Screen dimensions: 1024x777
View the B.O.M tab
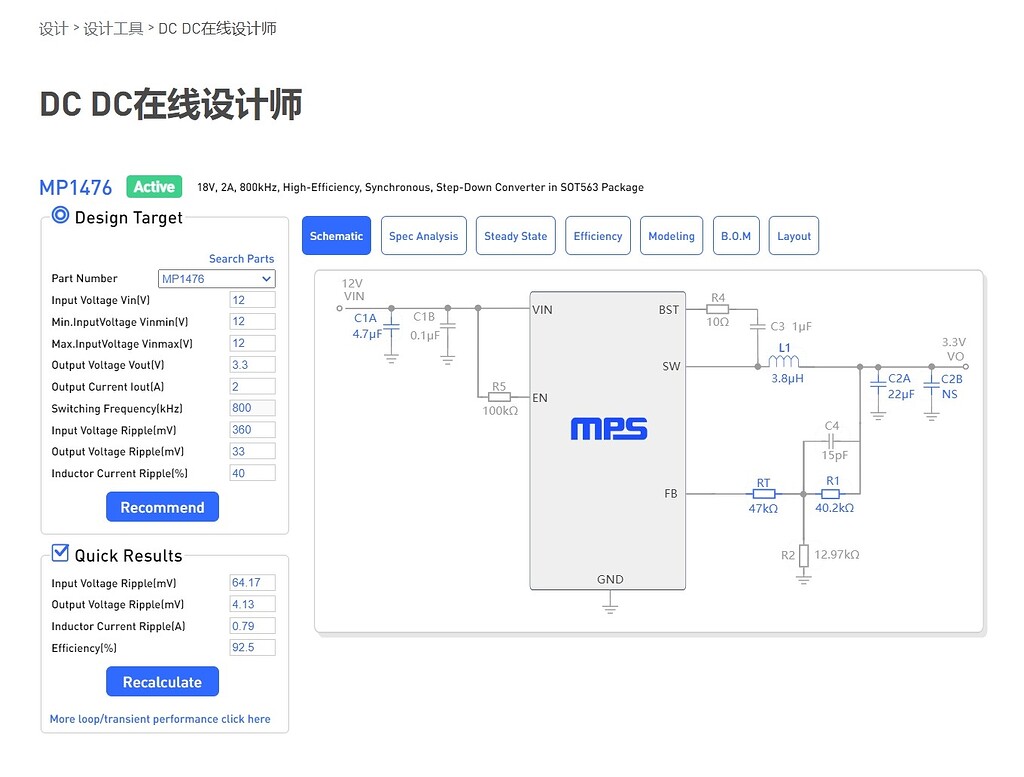click(x=736, y=235)
